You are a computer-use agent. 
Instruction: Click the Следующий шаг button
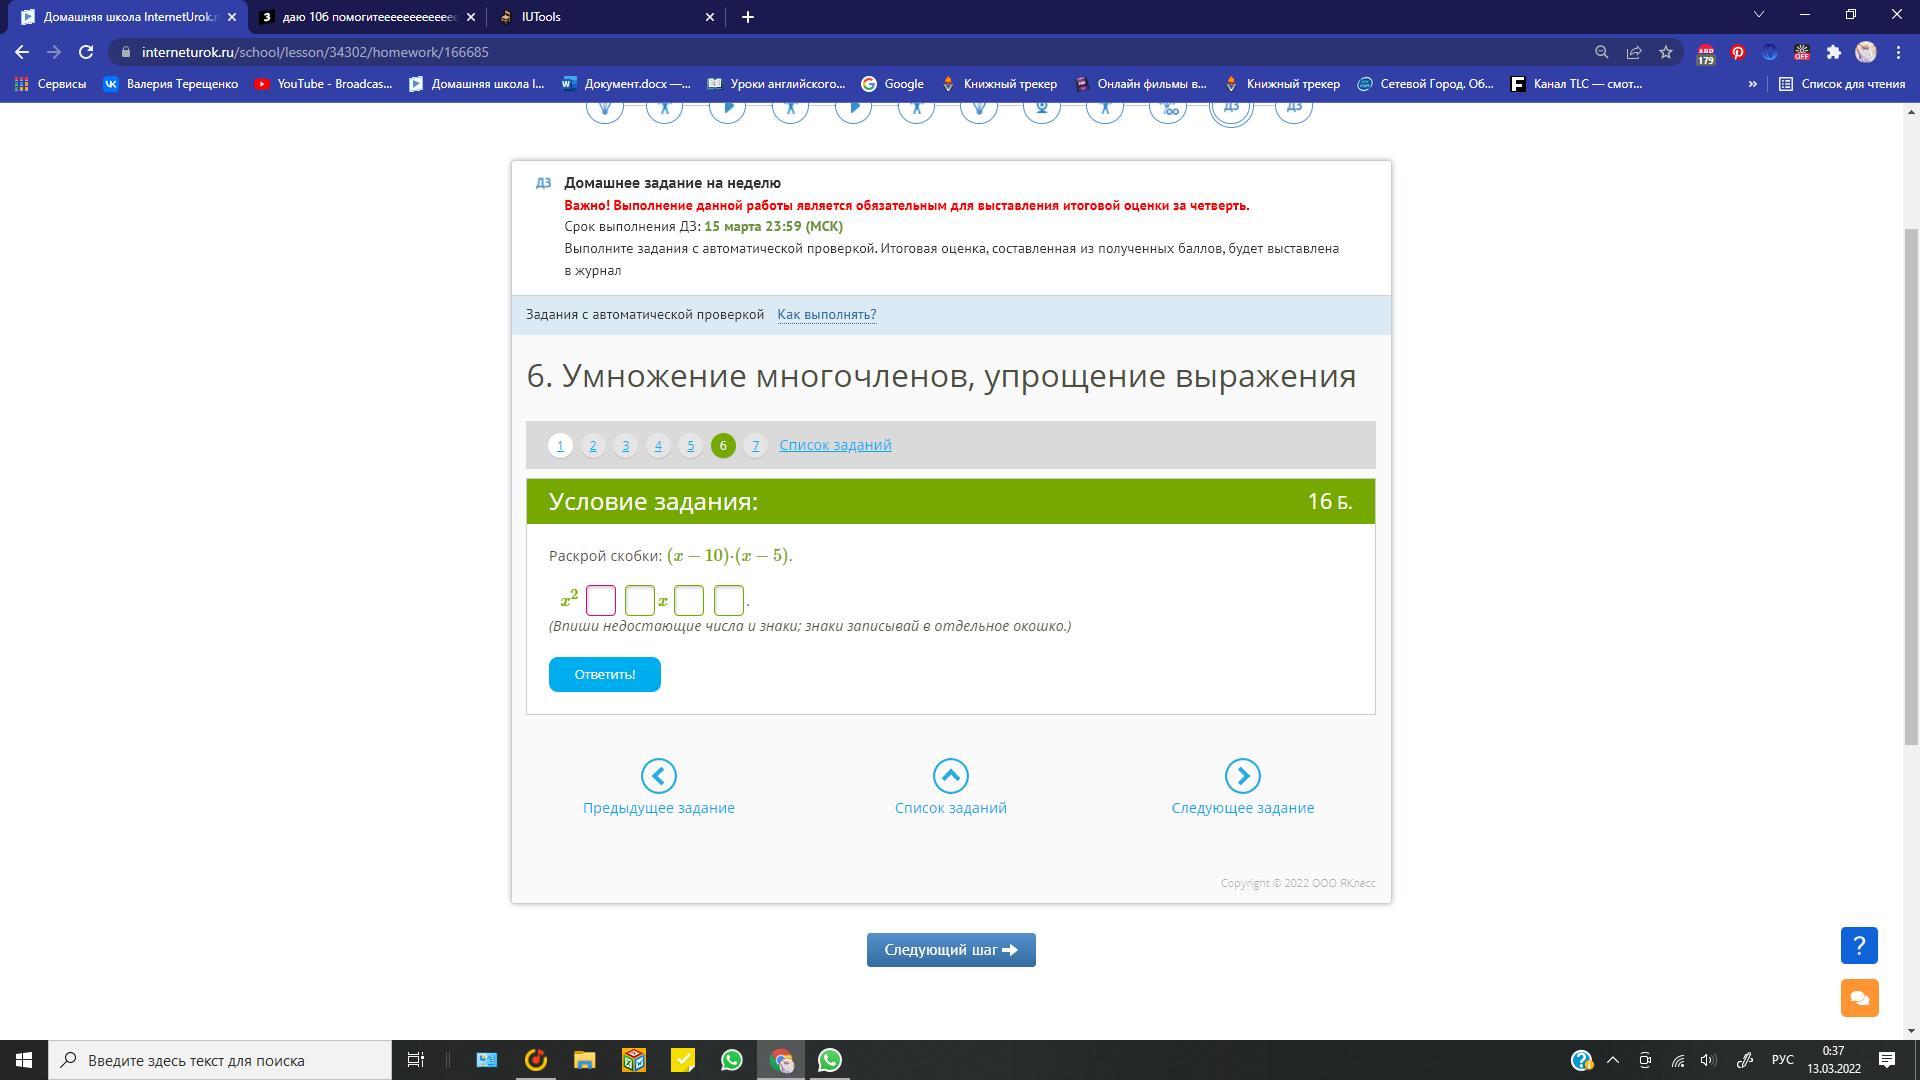tap(950, 950)
